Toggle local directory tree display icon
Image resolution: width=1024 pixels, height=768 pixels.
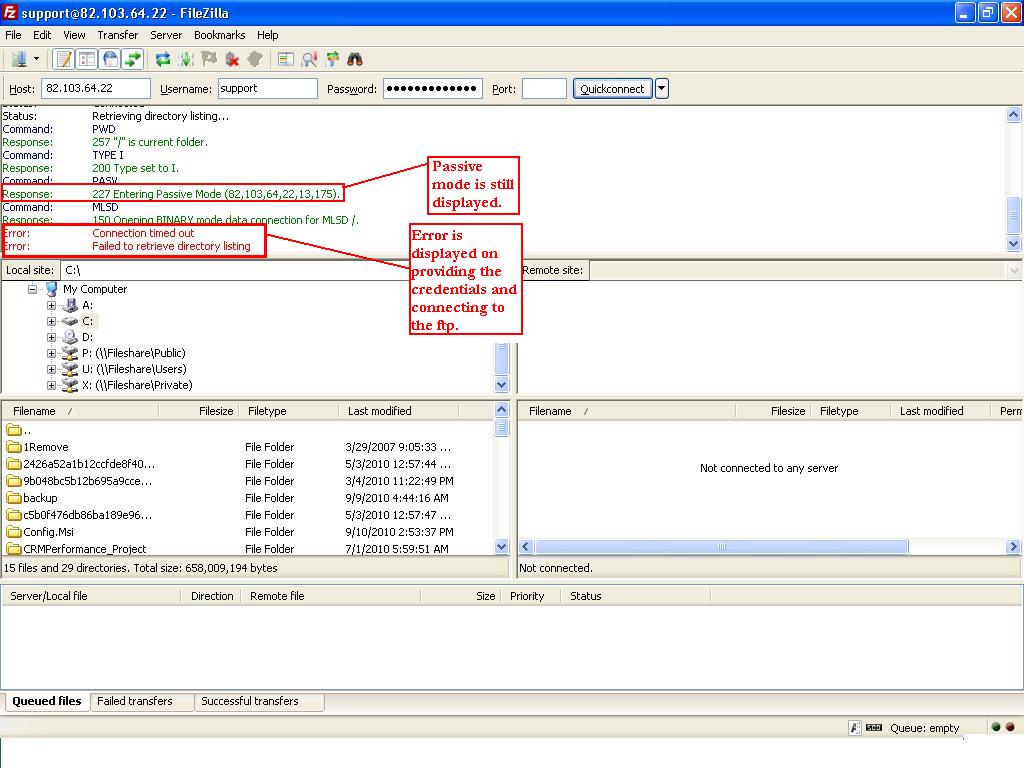pyautogui.click(x=87, y=59)
